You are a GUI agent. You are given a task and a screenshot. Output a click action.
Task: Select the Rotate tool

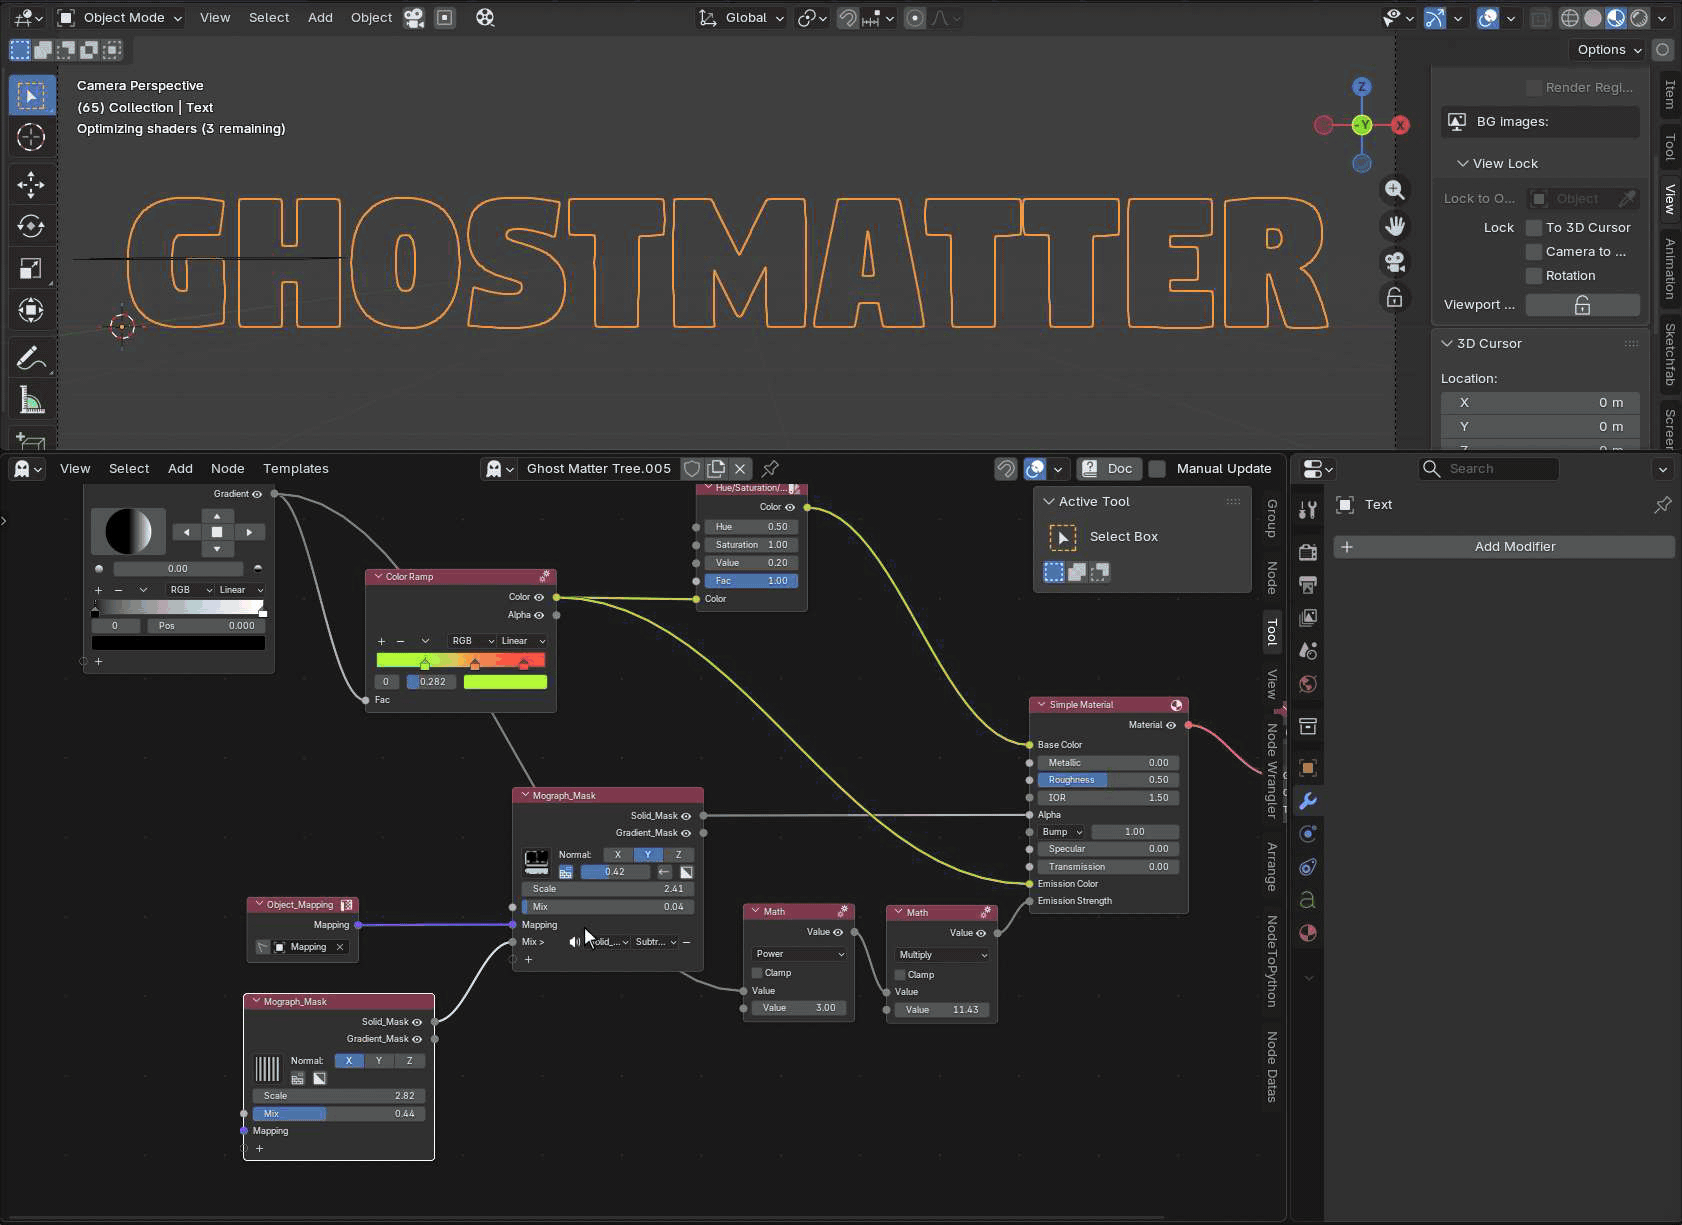31,226
